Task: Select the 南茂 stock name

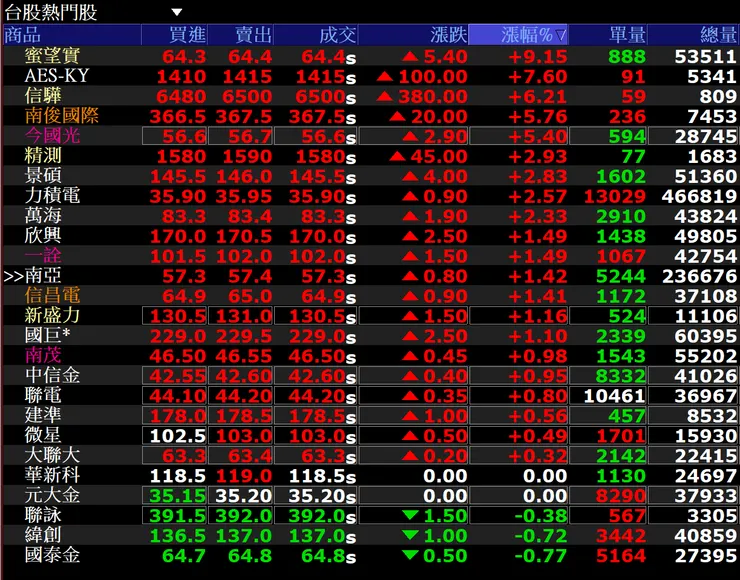Action: coord(43,355)
